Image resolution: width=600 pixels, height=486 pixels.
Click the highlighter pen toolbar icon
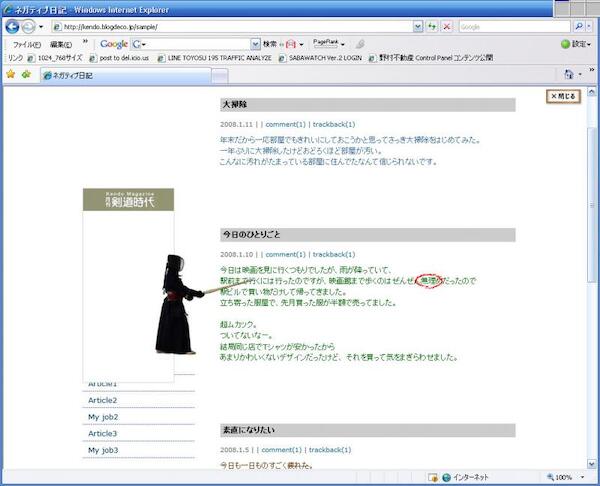360,44
